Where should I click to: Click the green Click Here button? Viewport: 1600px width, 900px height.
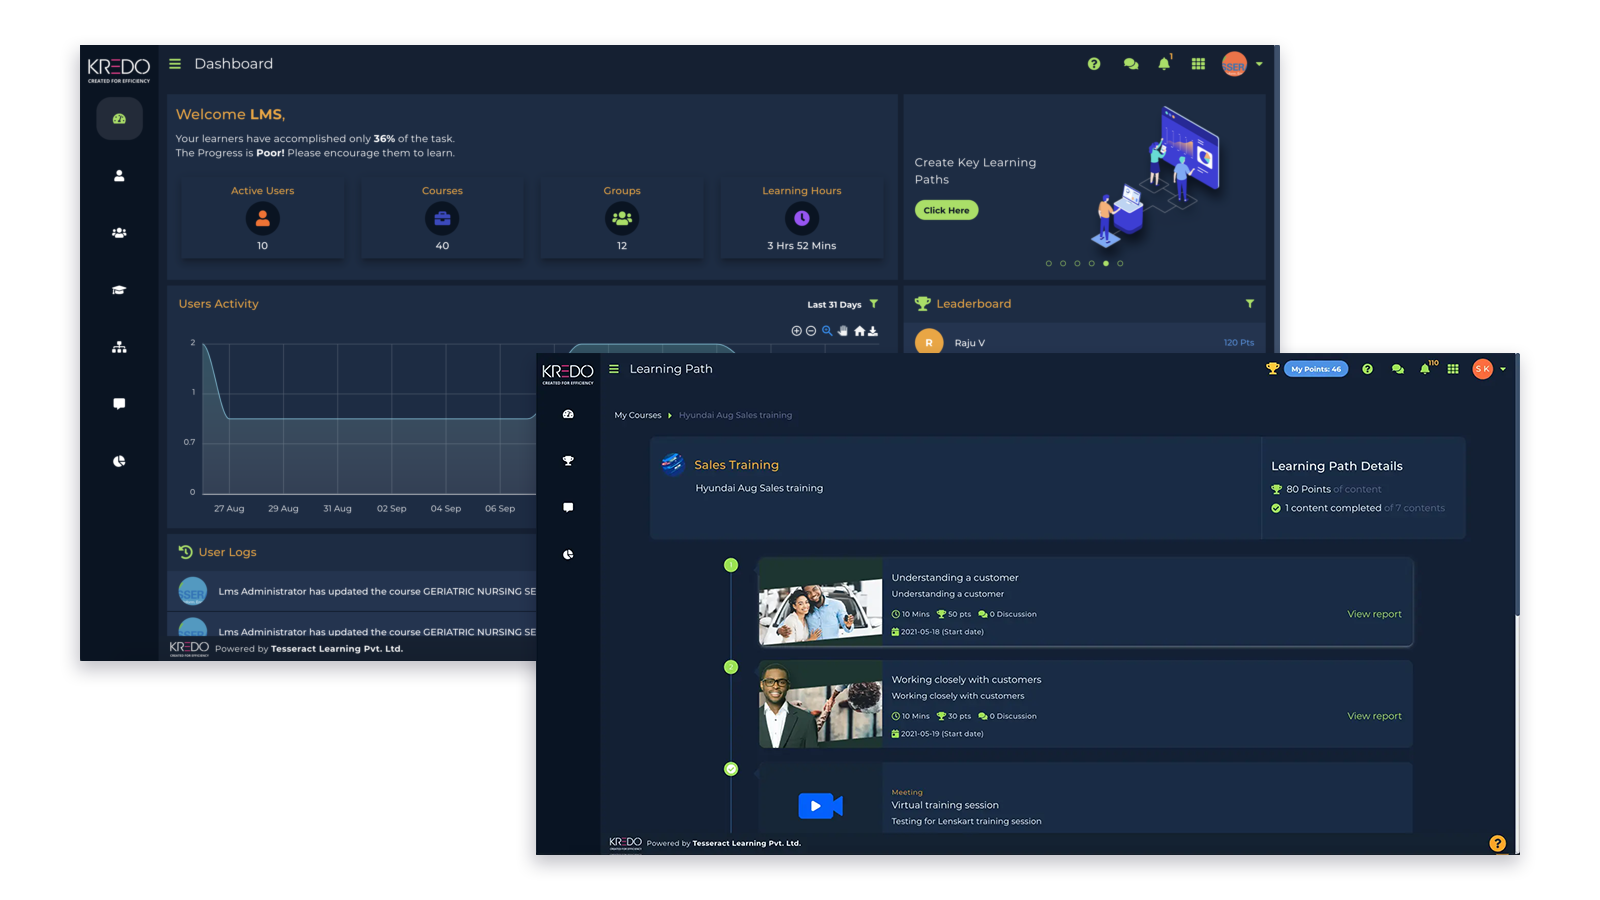pyautogui.click(x=946, y=210)
